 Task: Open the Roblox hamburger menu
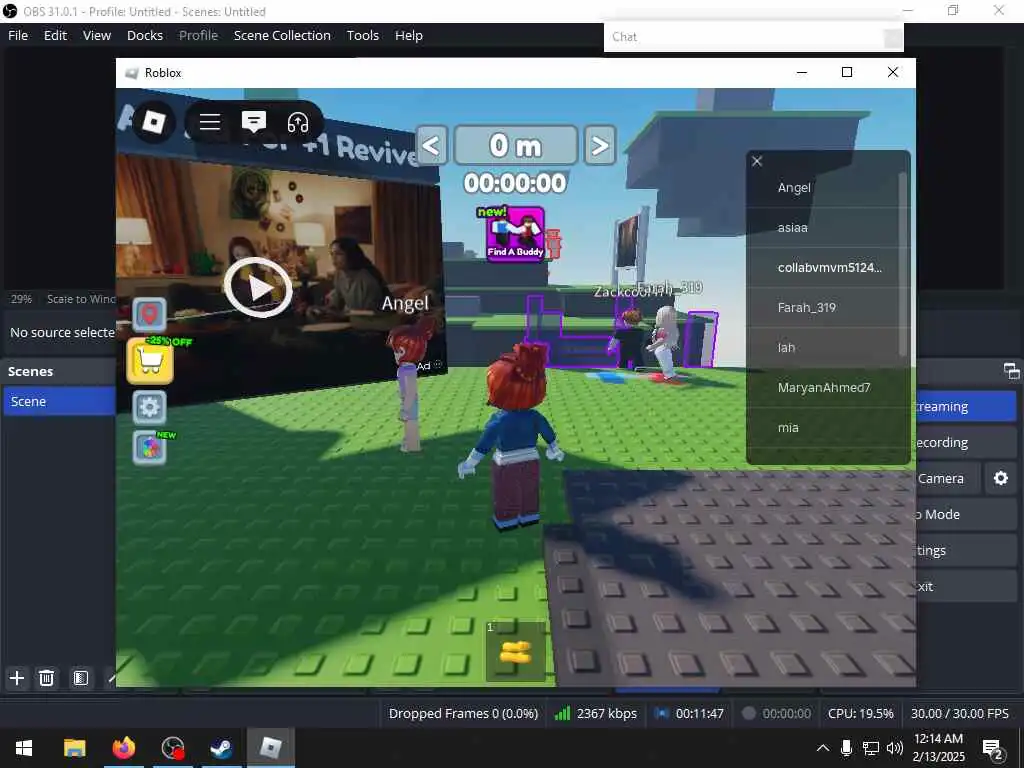[210, 121]
